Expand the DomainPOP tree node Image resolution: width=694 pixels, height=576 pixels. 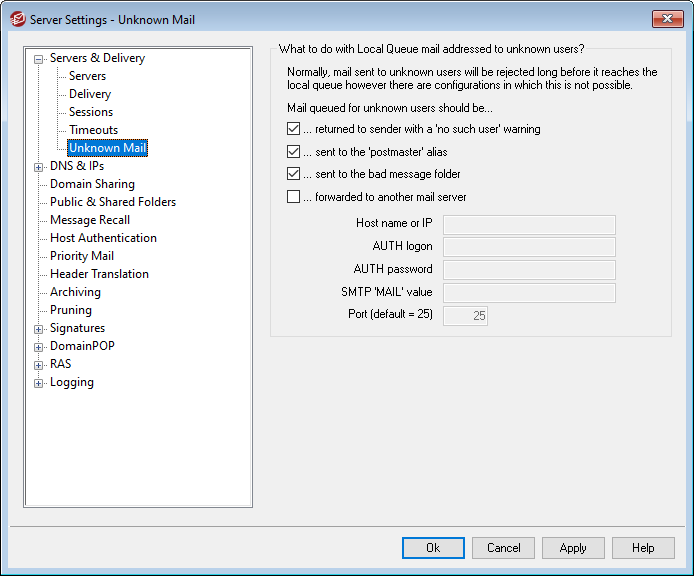tap(39, 347)
